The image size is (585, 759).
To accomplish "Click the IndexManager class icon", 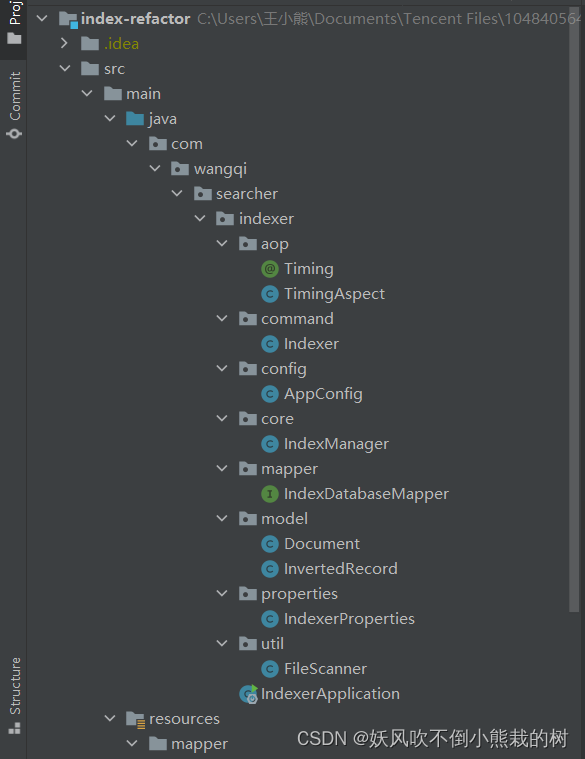I will coord(270,443).
